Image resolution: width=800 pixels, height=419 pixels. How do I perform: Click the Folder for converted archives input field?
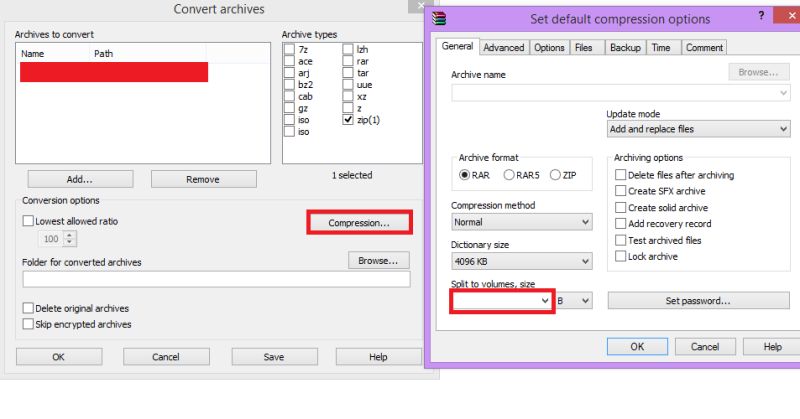click(216, 279)
